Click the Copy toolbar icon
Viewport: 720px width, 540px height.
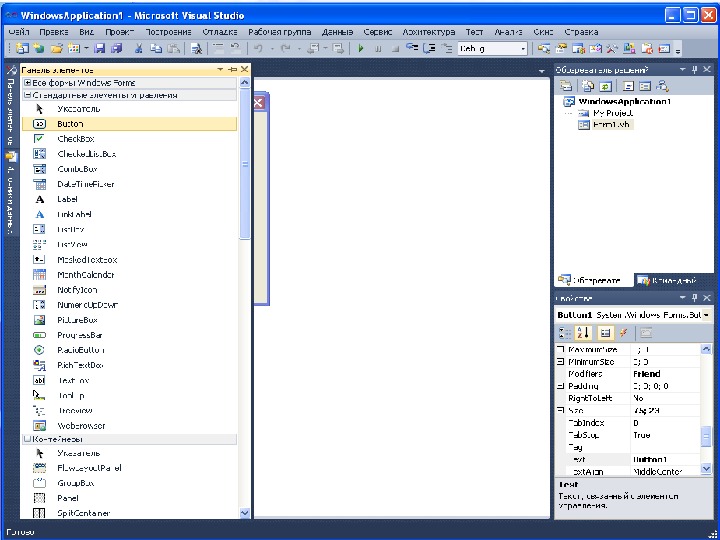coord(156,48)
